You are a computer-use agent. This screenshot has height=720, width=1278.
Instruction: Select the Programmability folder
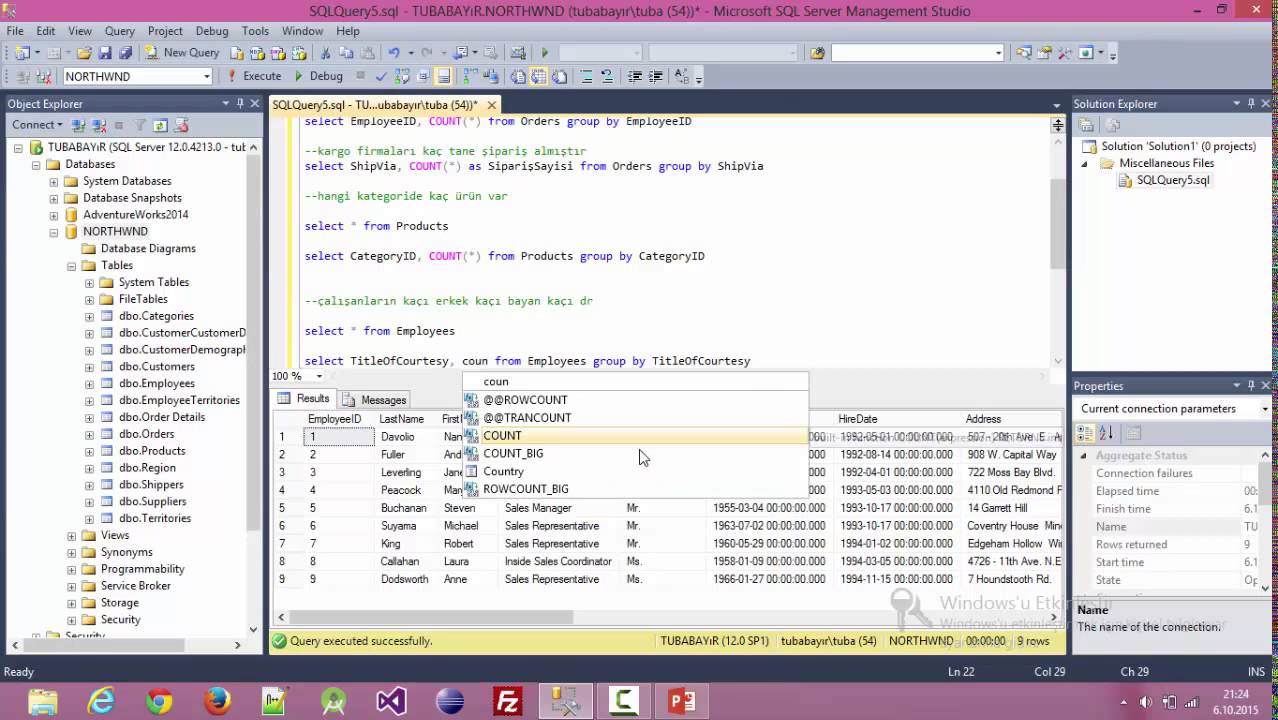142,569
